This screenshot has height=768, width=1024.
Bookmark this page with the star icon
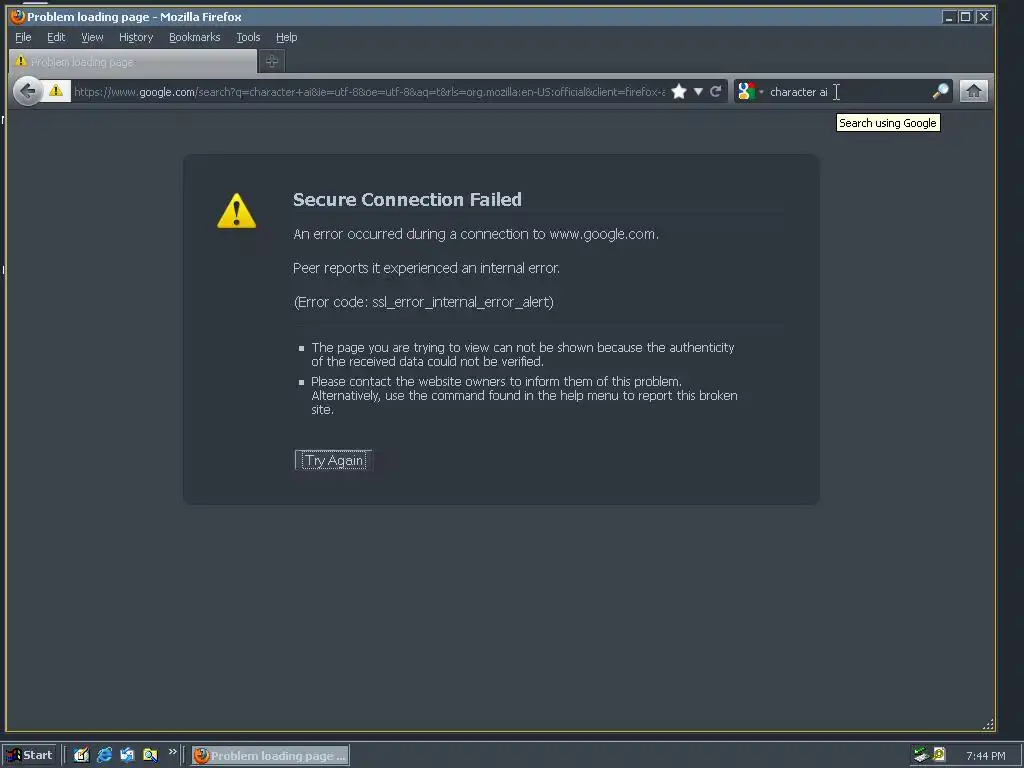679,91
